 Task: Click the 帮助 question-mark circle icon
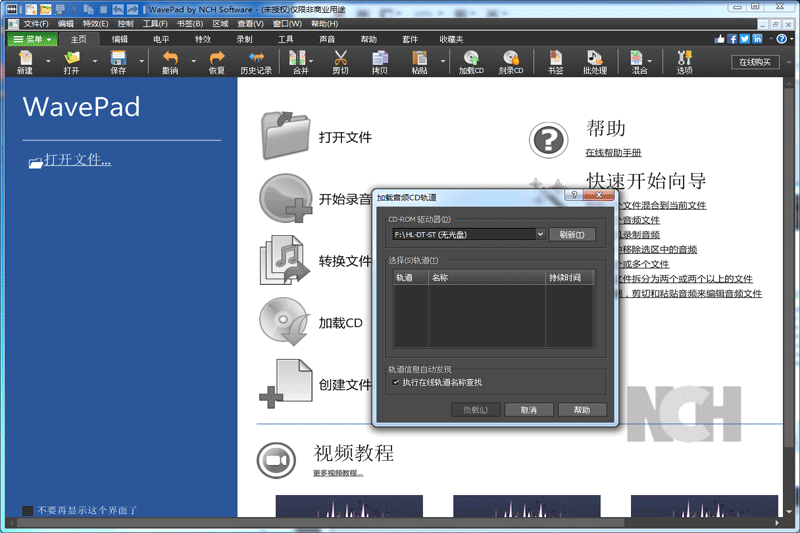click(548, 140)
